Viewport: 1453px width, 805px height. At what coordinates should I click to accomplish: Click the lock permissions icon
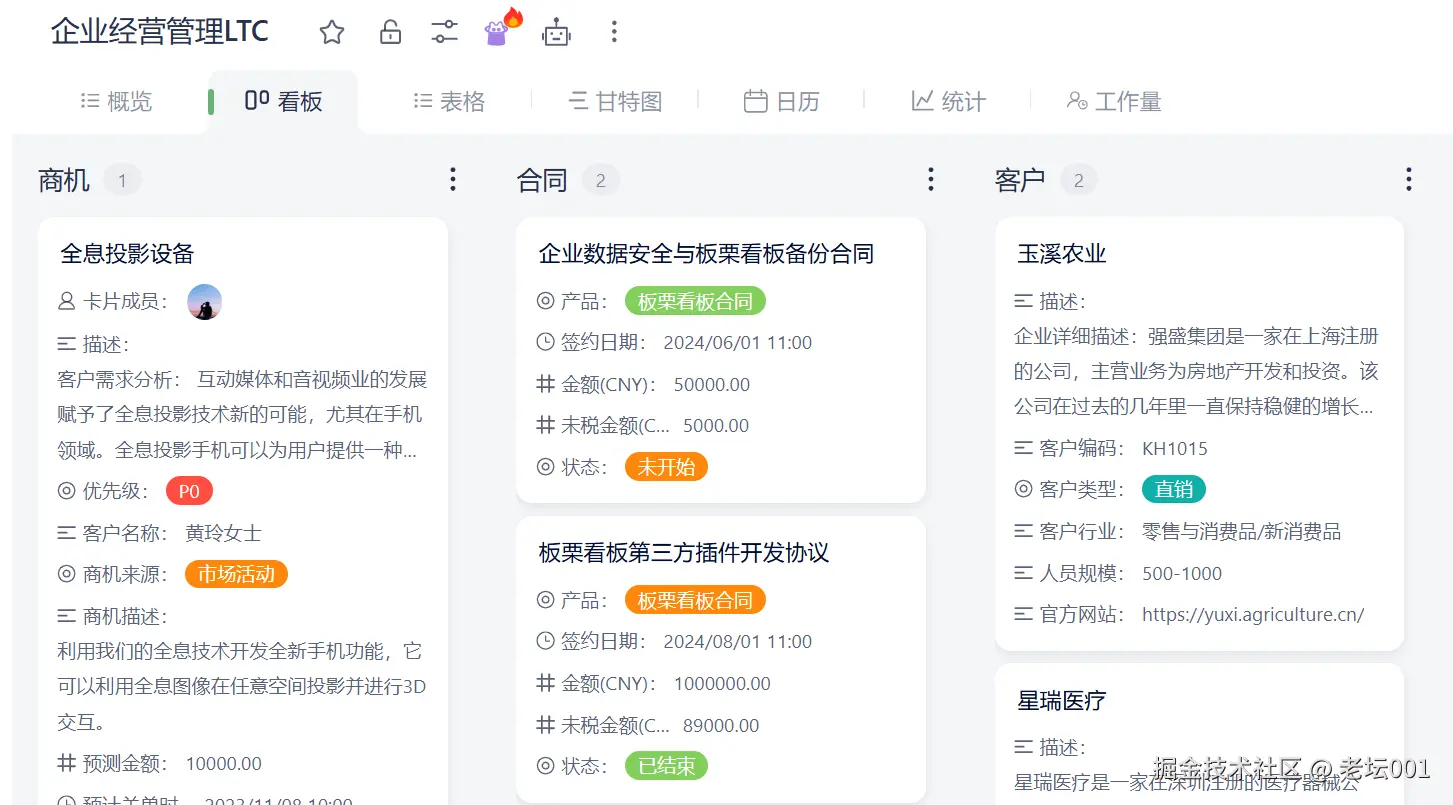click(x=390, y=31)
